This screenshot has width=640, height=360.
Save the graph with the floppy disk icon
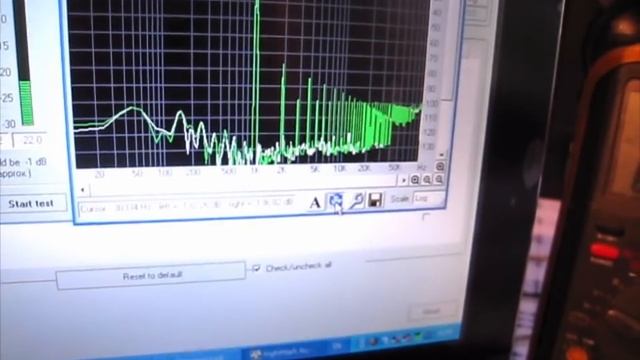pos(376,200)
